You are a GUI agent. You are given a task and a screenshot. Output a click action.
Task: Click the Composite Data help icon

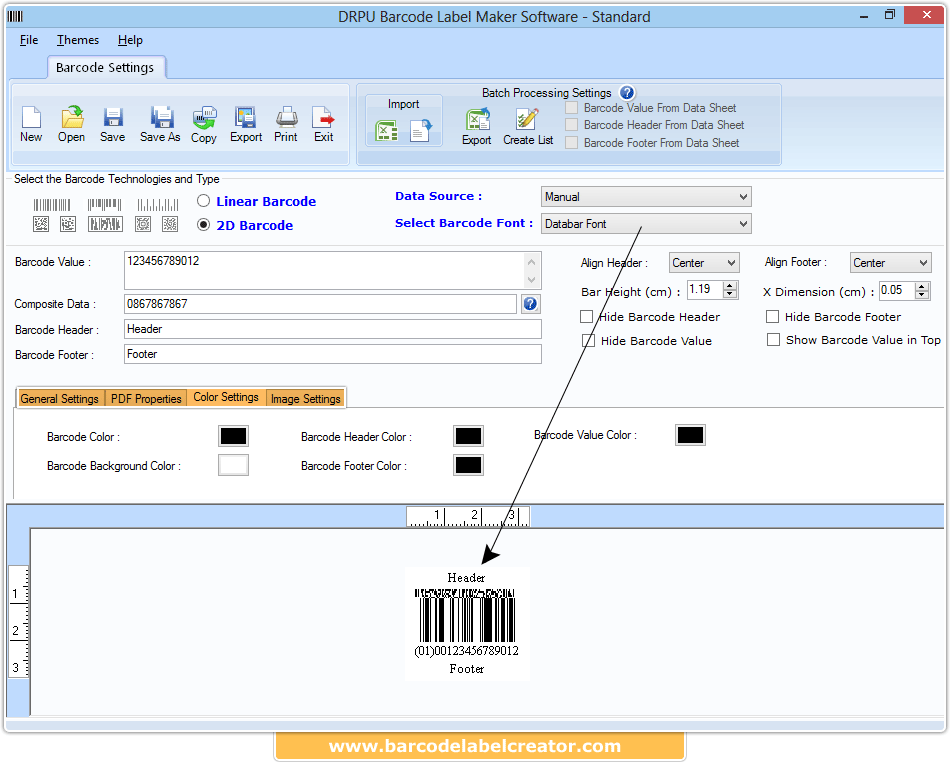click(530, 304)
